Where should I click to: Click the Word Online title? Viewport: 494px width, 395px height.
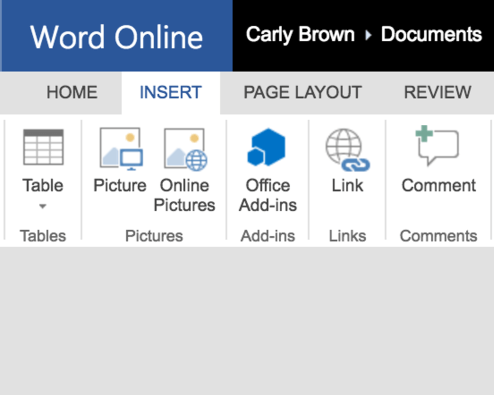116,37
